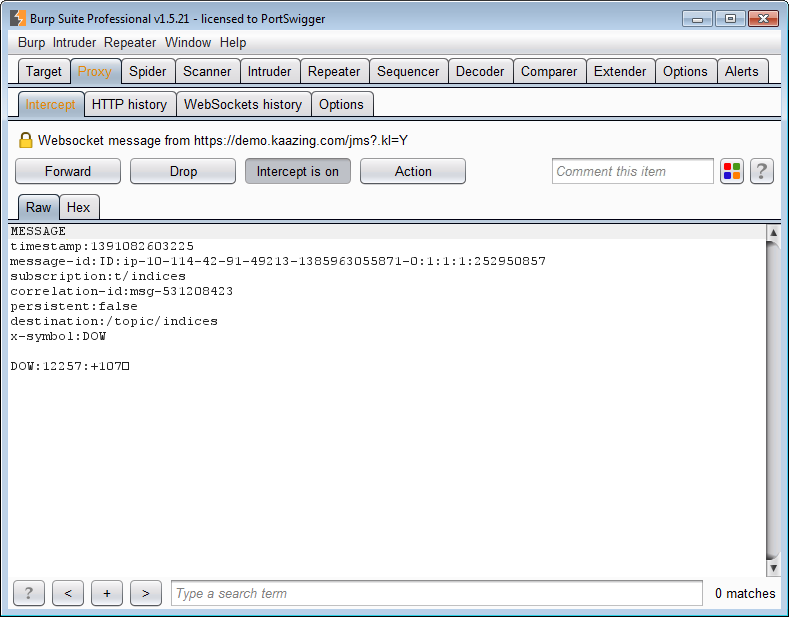
Task: Open the WebSockets history sub-tab
Action: pos(243,104)
